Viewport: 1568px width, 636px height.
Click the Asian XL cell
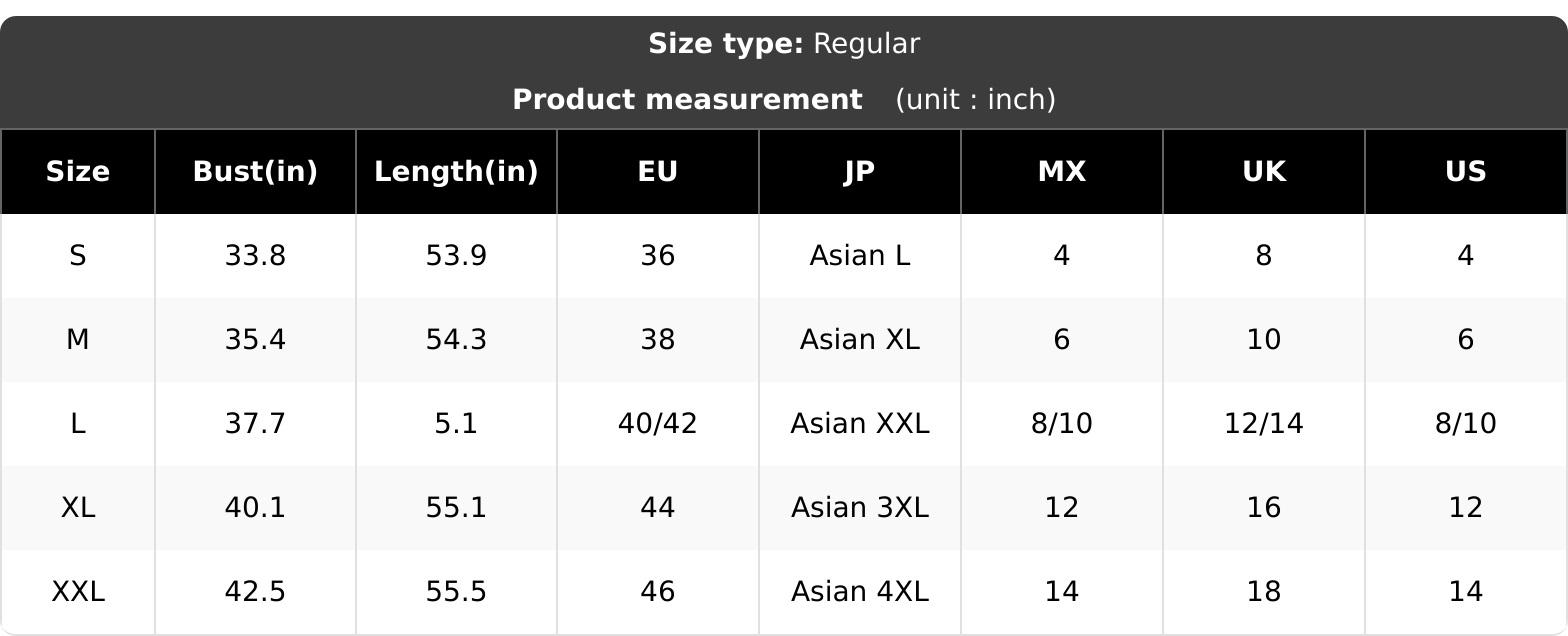click(860, 340)
